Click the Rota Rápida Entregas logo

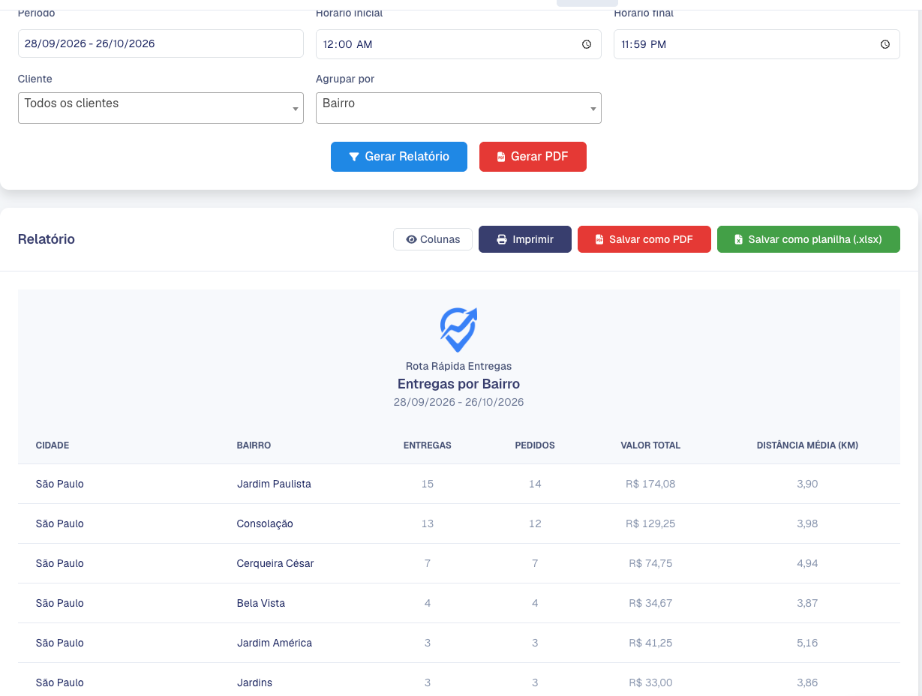coord(459,330)
